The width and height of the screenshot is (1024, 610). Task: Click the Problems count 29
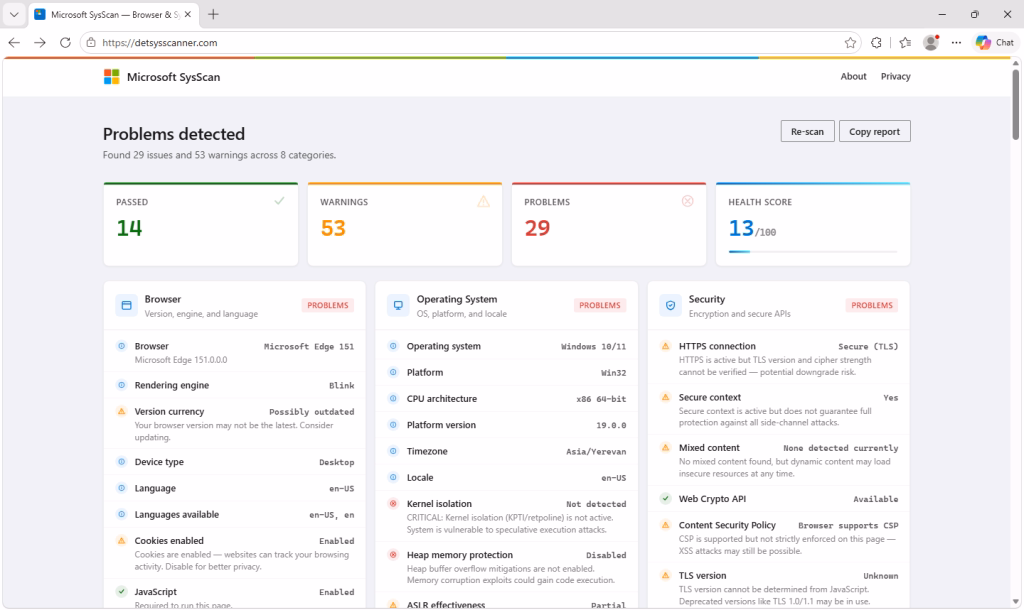coord(537,228)
